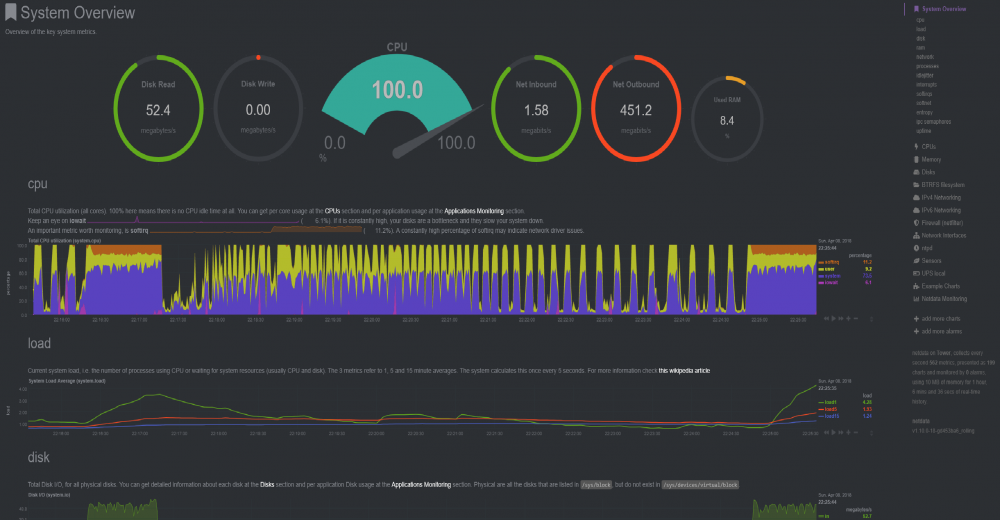This screenshot has width=1000, height=520.
Task: Follow the CPUs link in cpu description
Action: pos(332,211)
